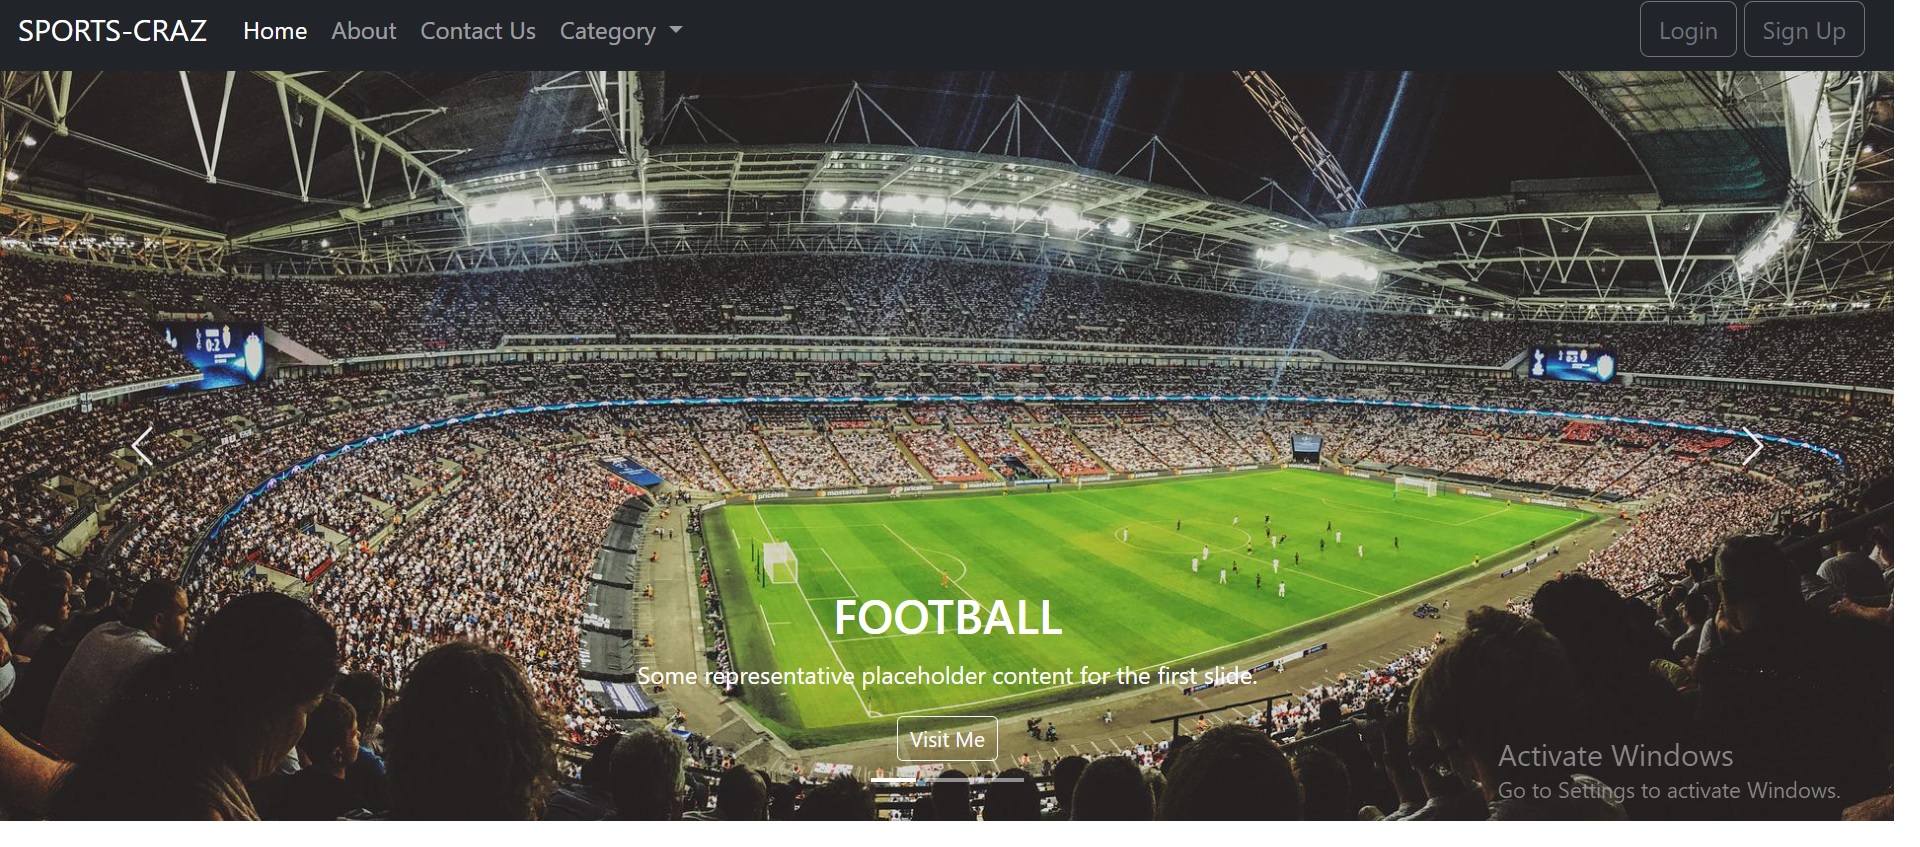This screenshot has height=847, width=1920.
Task: Click the Login button
Action: (x=1688, y=30)
